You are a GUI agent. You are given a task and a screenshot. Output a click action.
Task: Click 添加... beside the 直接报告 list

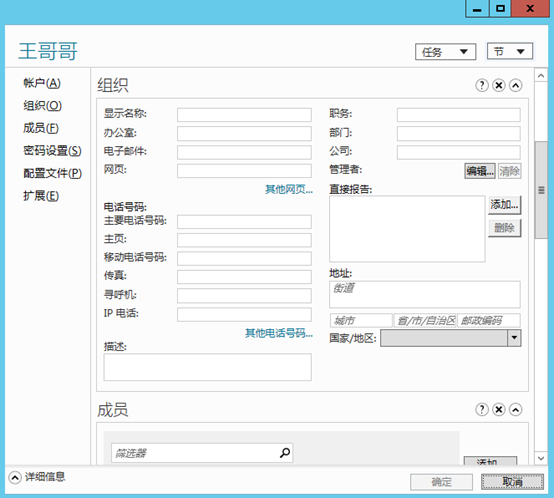(504, 205)
